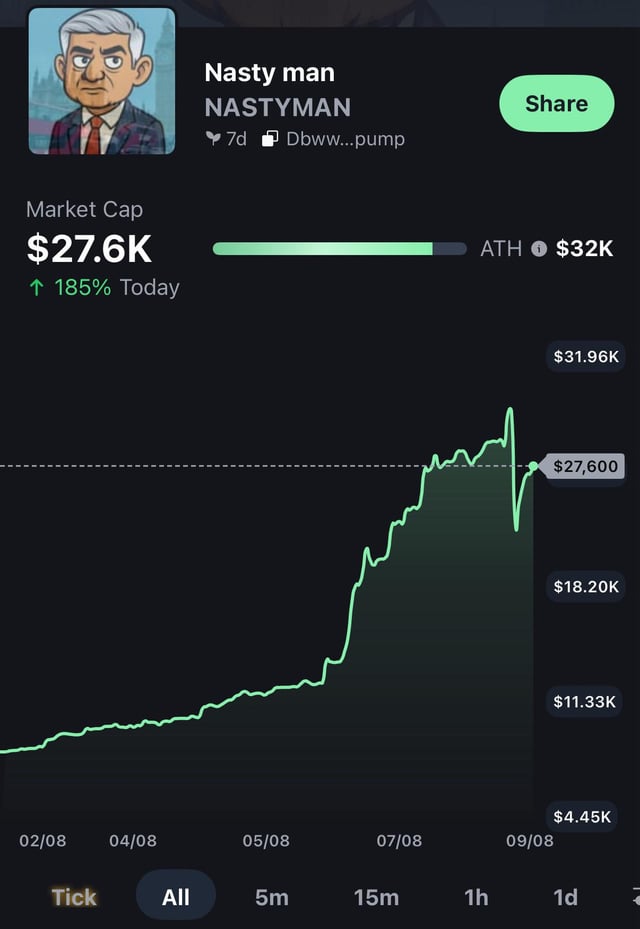Tap the $31.96K price axis label
Viewport: 640px width, 929px height.
click(586, 356)
